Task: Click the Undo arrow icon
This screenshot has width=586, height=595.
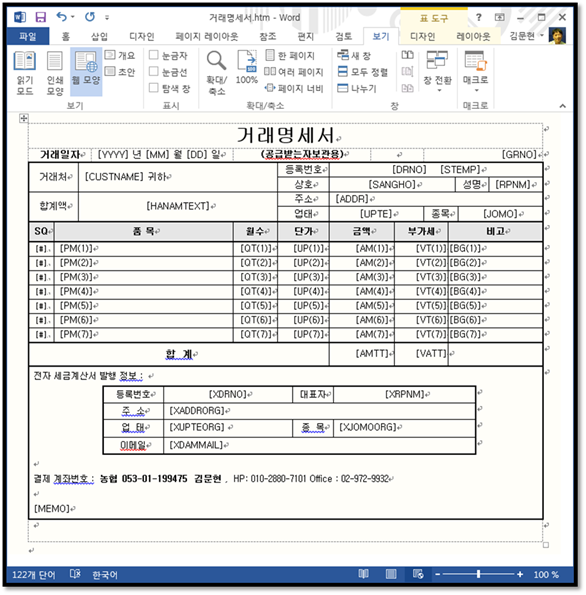Action: (x=61, y=17)
